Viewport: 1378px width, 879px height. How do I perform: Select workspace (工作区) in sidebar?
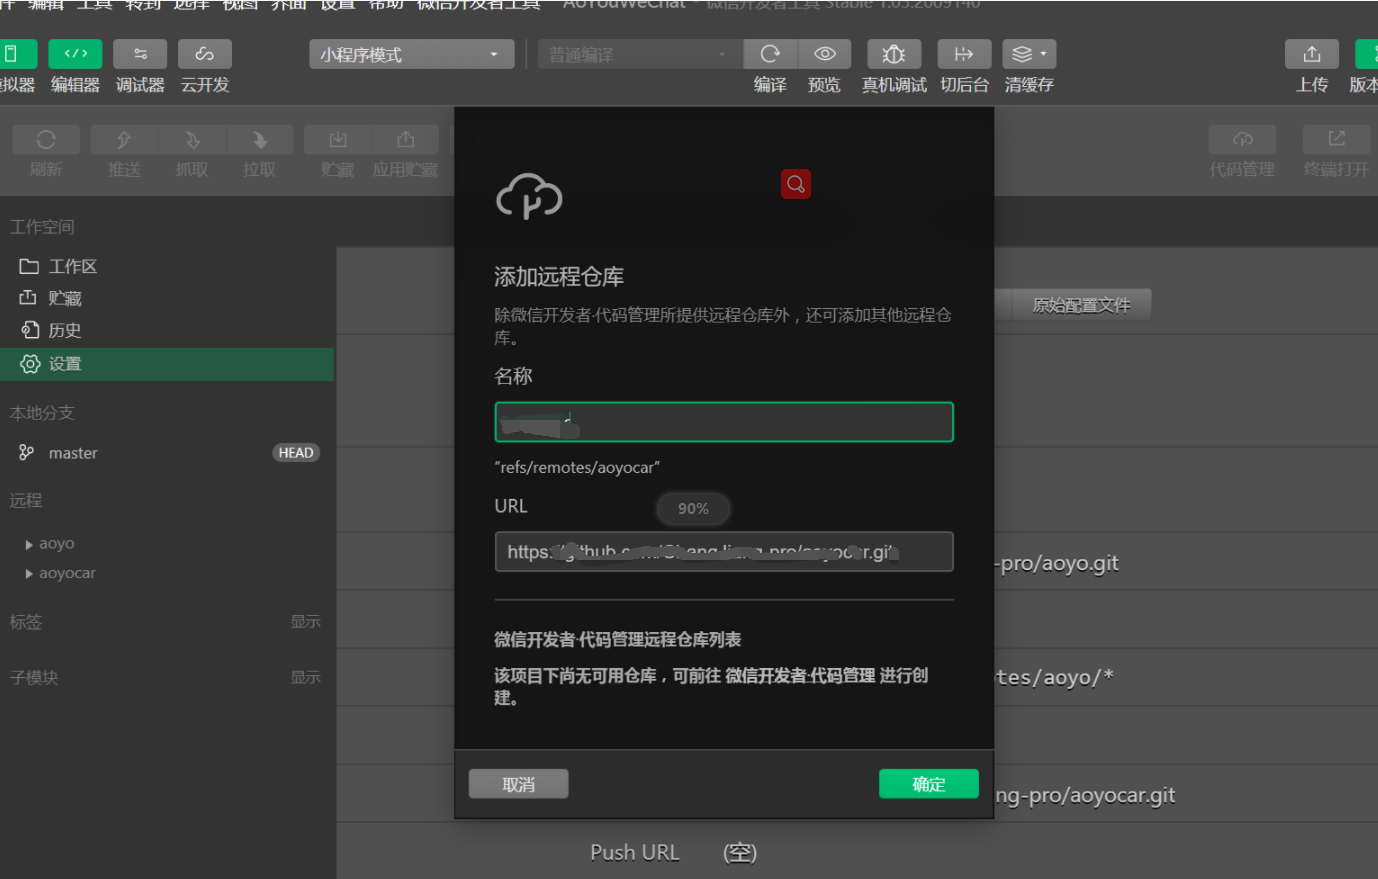[x=167, y=266]
